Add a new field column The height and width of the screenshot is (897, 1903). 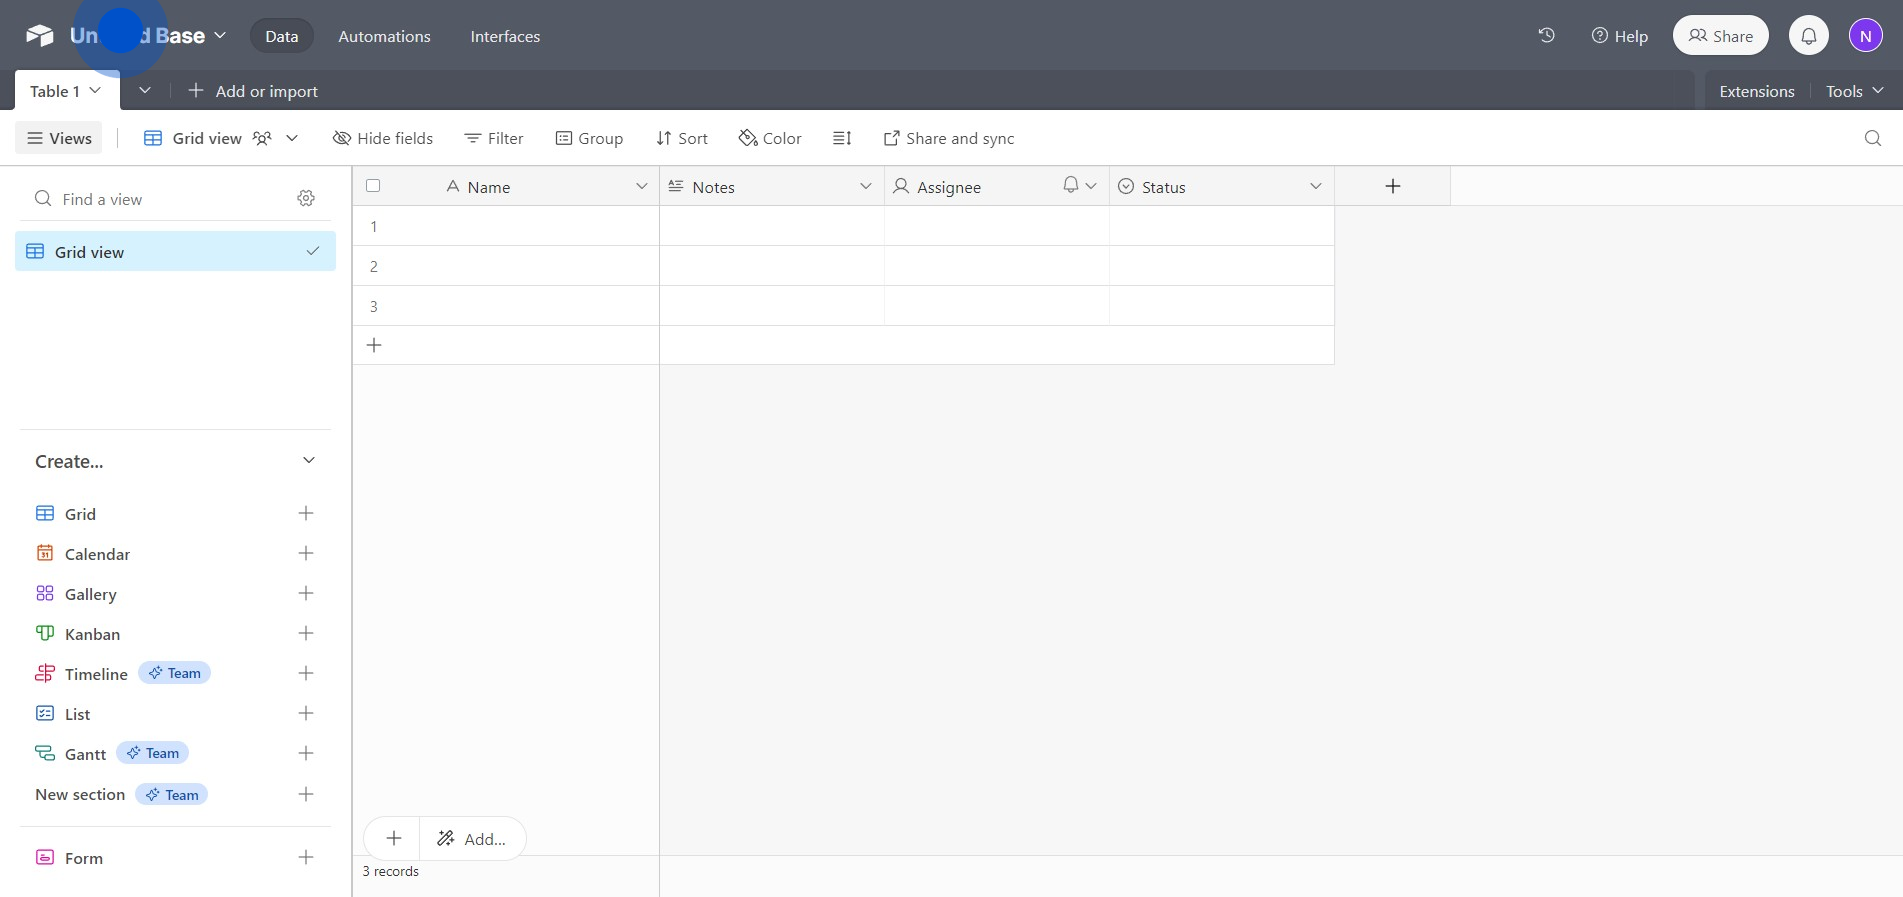pyautogui.click(x=1392, y=186)
